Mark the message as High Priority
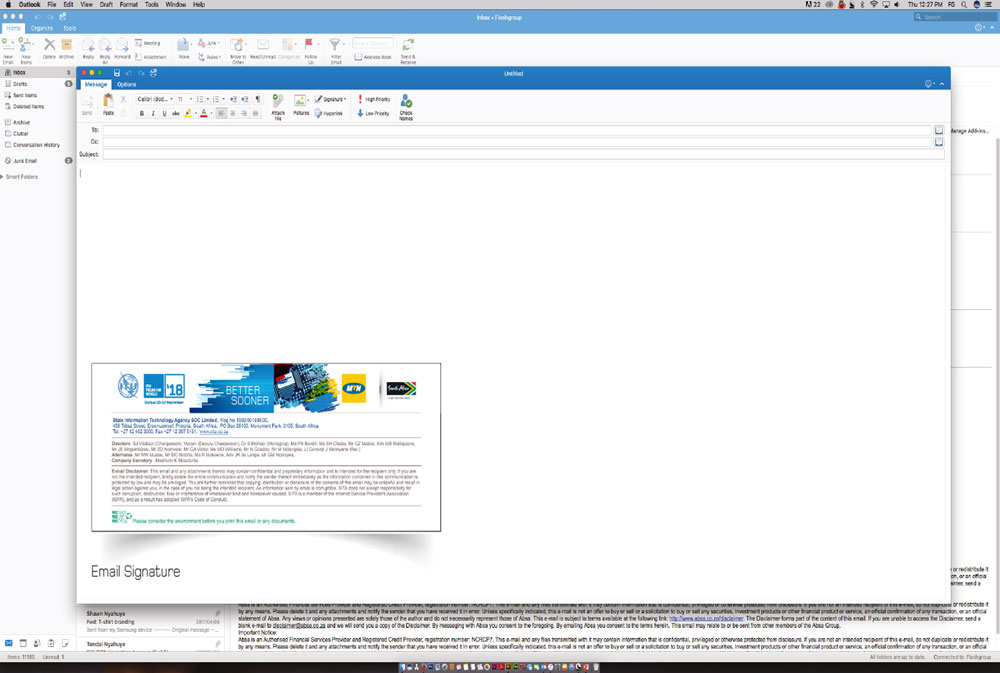This screenshot has height=673, width=1000. 374,100
